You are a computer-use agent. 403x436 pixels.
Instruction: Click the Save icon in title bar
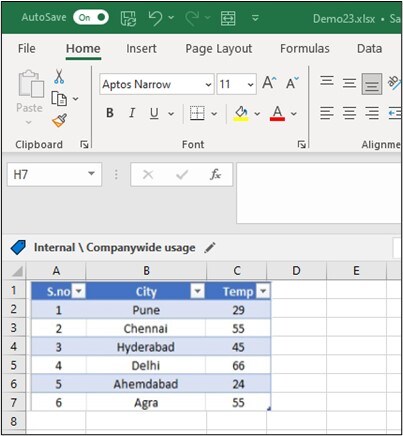(128, 18)
